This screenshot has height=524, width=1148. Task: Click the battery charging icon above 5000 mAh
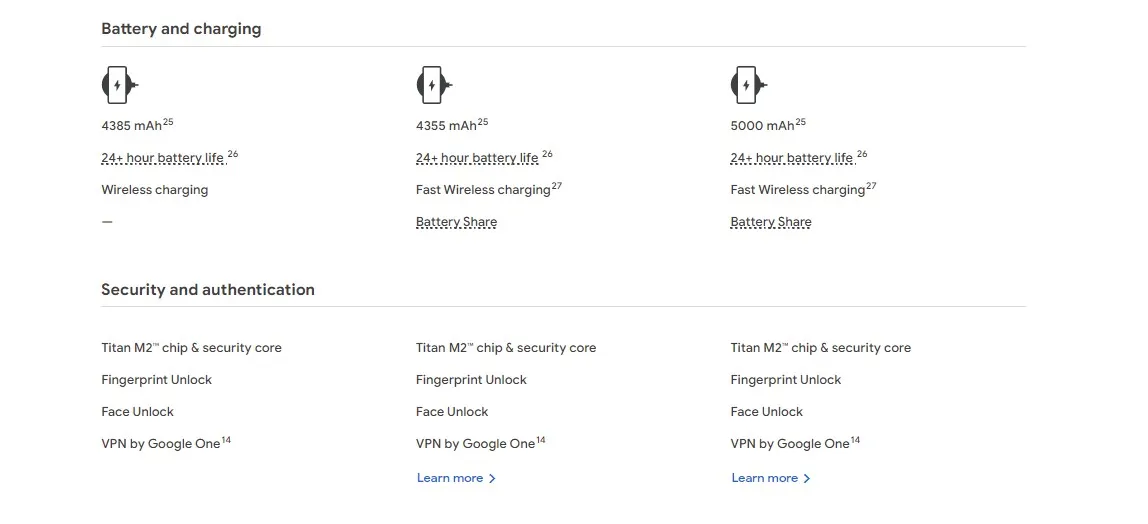coord(749,85)
